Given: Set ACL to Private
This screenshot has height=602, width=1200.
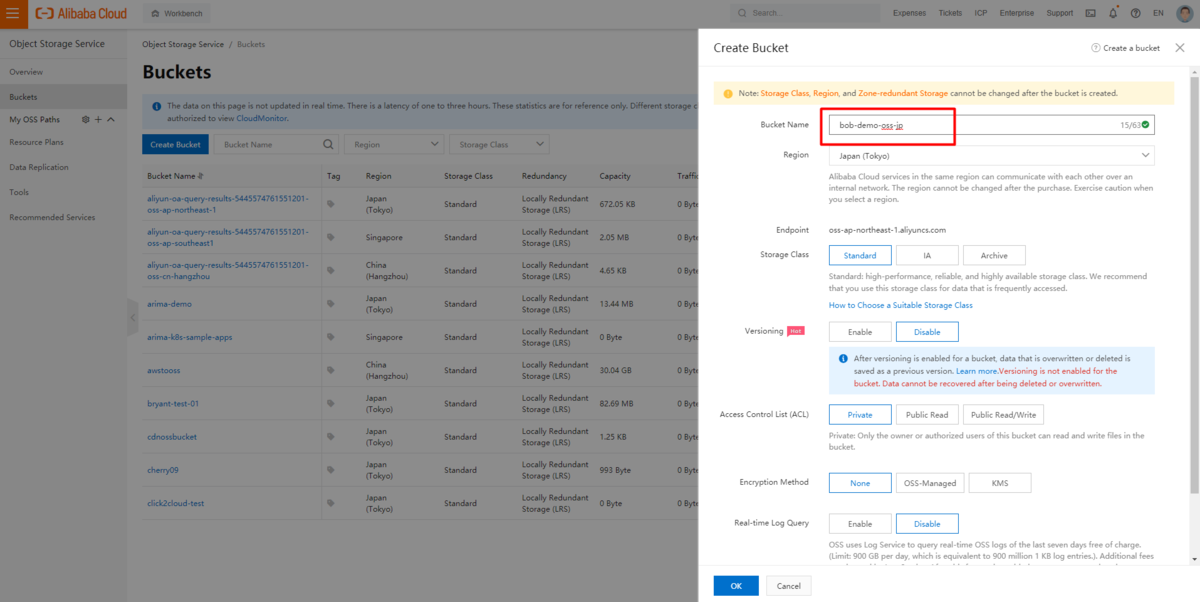Looking at the screenshot, I should pos(860,414).
